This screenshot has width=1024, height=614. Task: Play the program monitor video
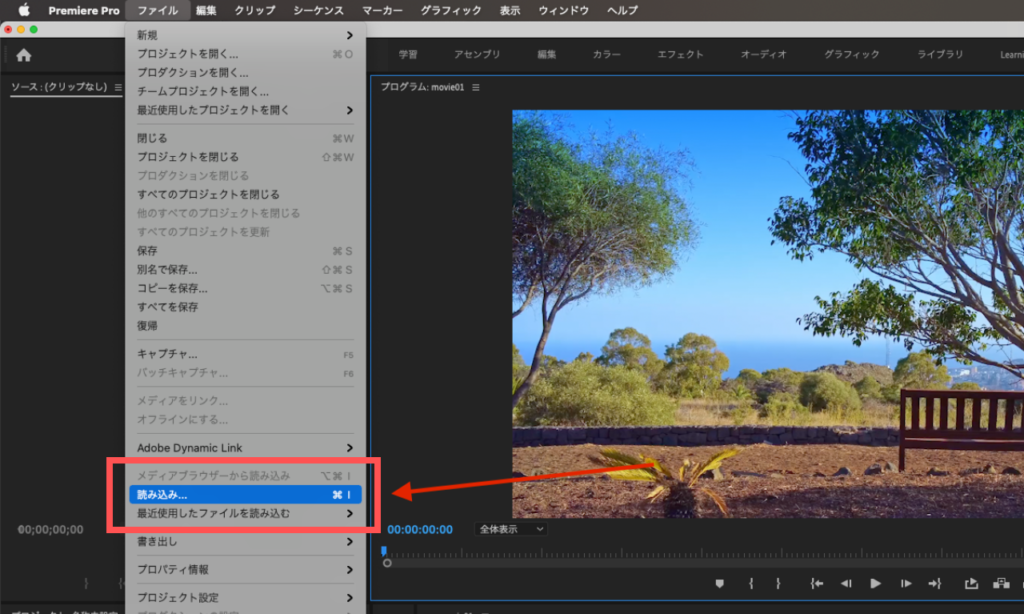point(875,583)
